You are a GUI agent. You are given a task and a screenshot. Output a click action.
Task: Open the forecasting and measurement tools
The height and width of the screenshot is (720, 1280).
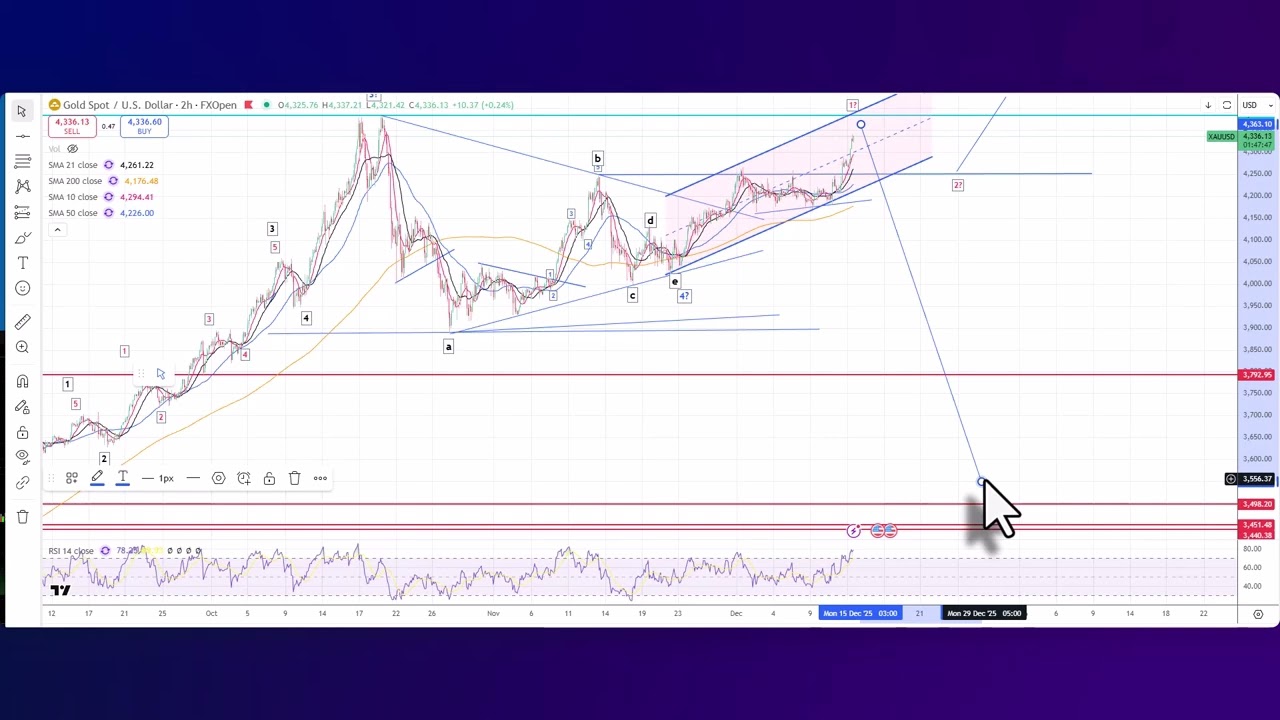pyautogui.click(x=22, y=212)
